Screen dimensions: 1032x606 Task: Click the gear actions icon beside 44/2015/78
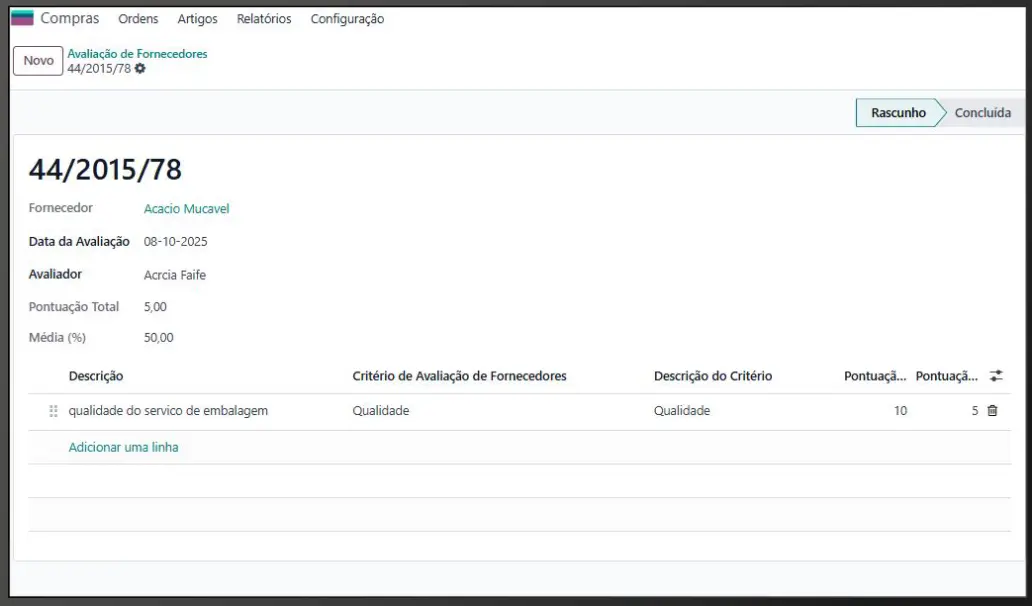[x=140, y=68]
